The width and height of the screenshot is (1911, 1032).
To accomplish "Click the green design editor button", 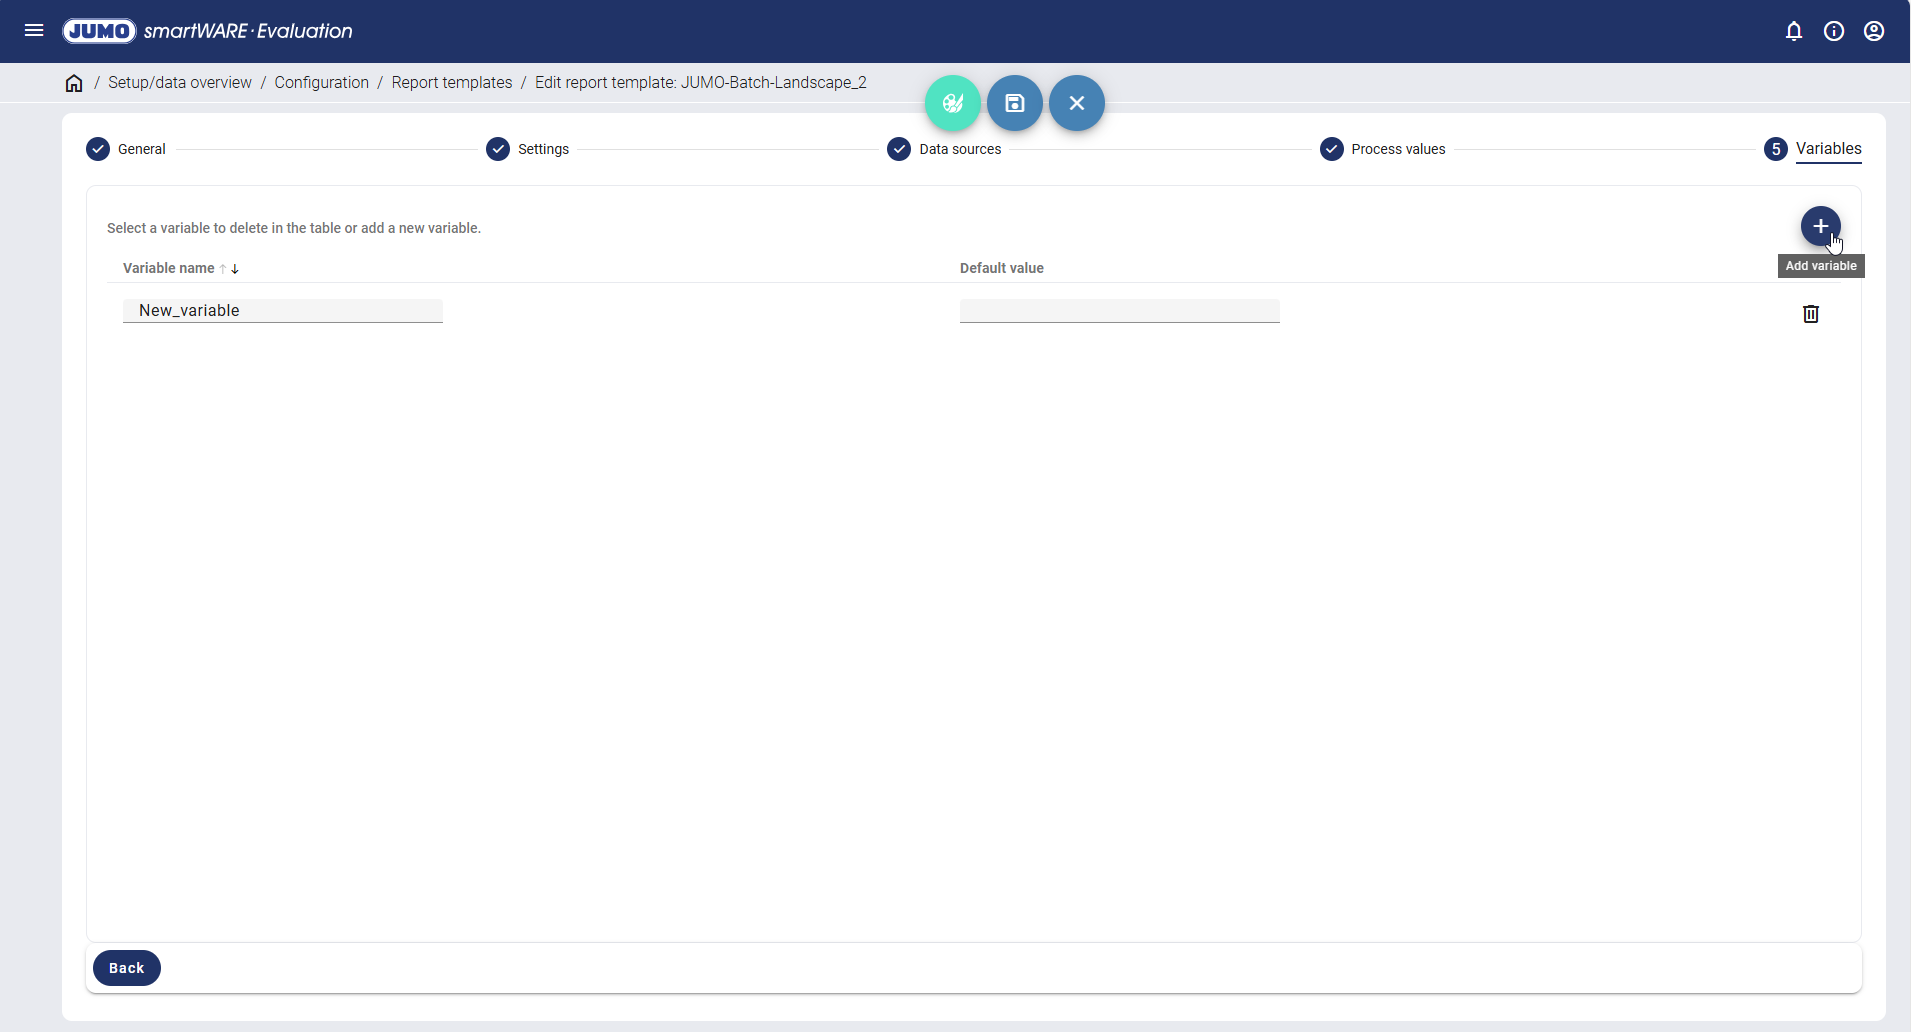I will (x=953, y=103).
